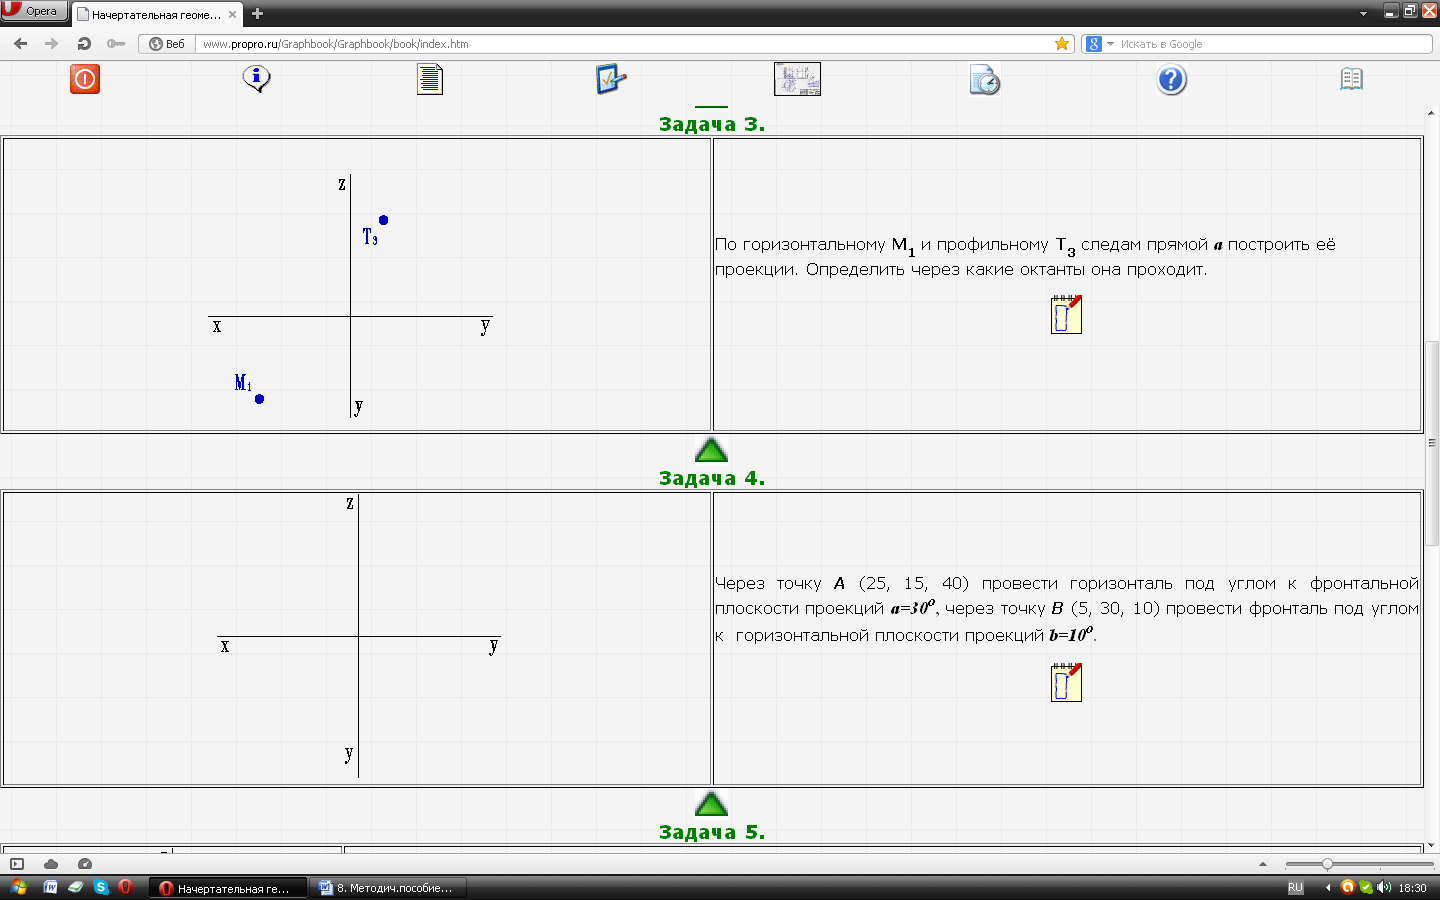
Task: Click the Opera Turbo speedometer icon
Action: 85,864
